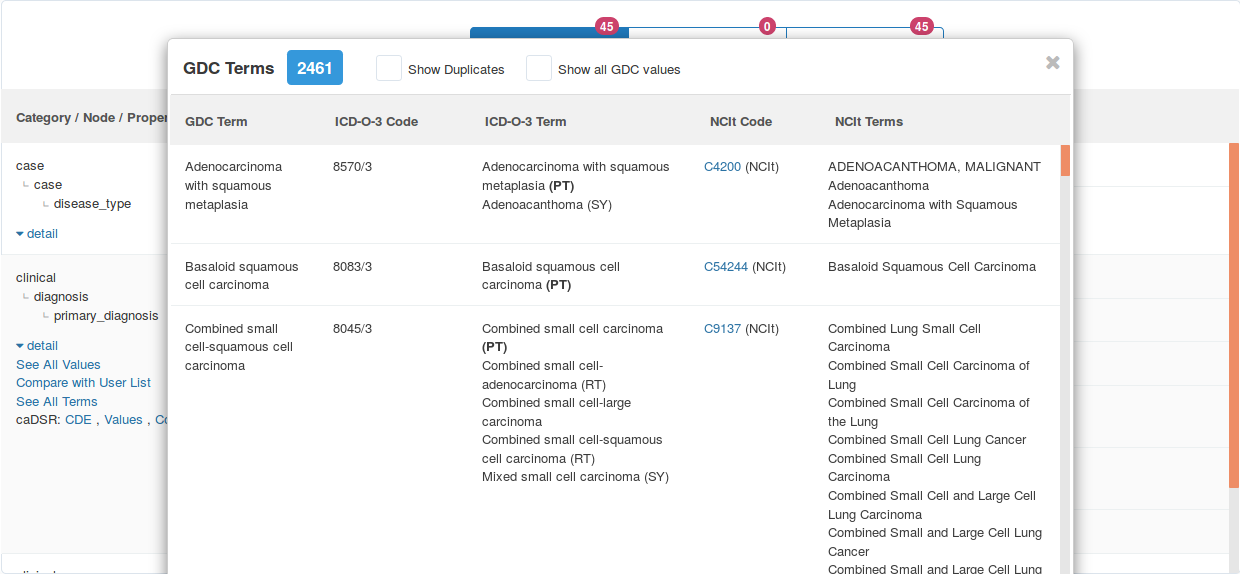Click the 2461 terms count badge
Viewport: 1240px width, 574px height.
click(315, 68)
